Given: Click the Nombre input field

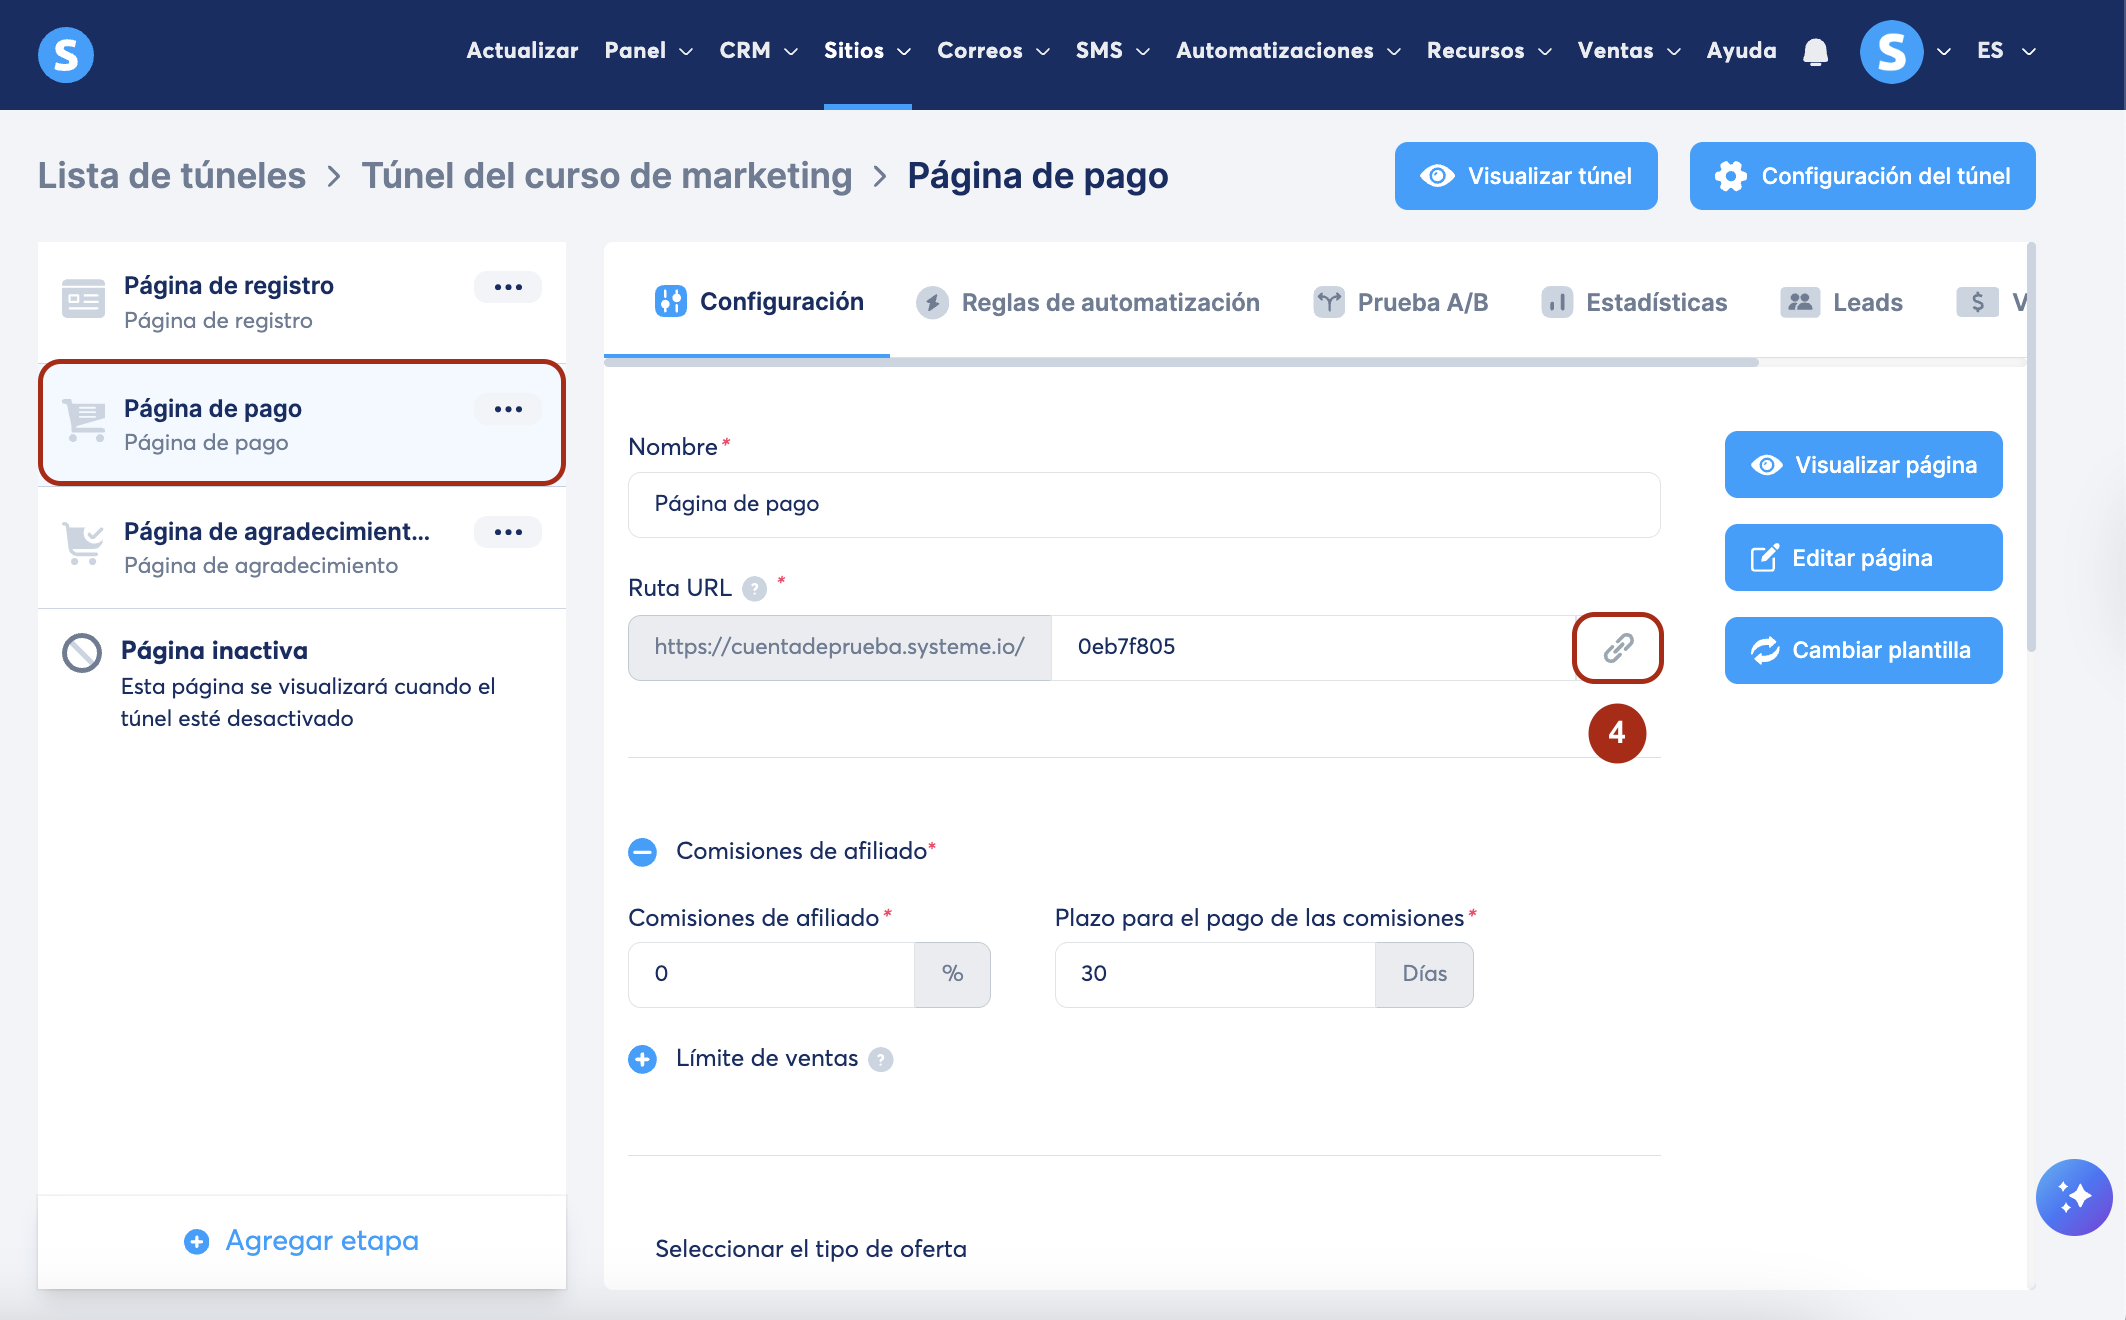Looking at the screenshot, I should [1143, 504].
